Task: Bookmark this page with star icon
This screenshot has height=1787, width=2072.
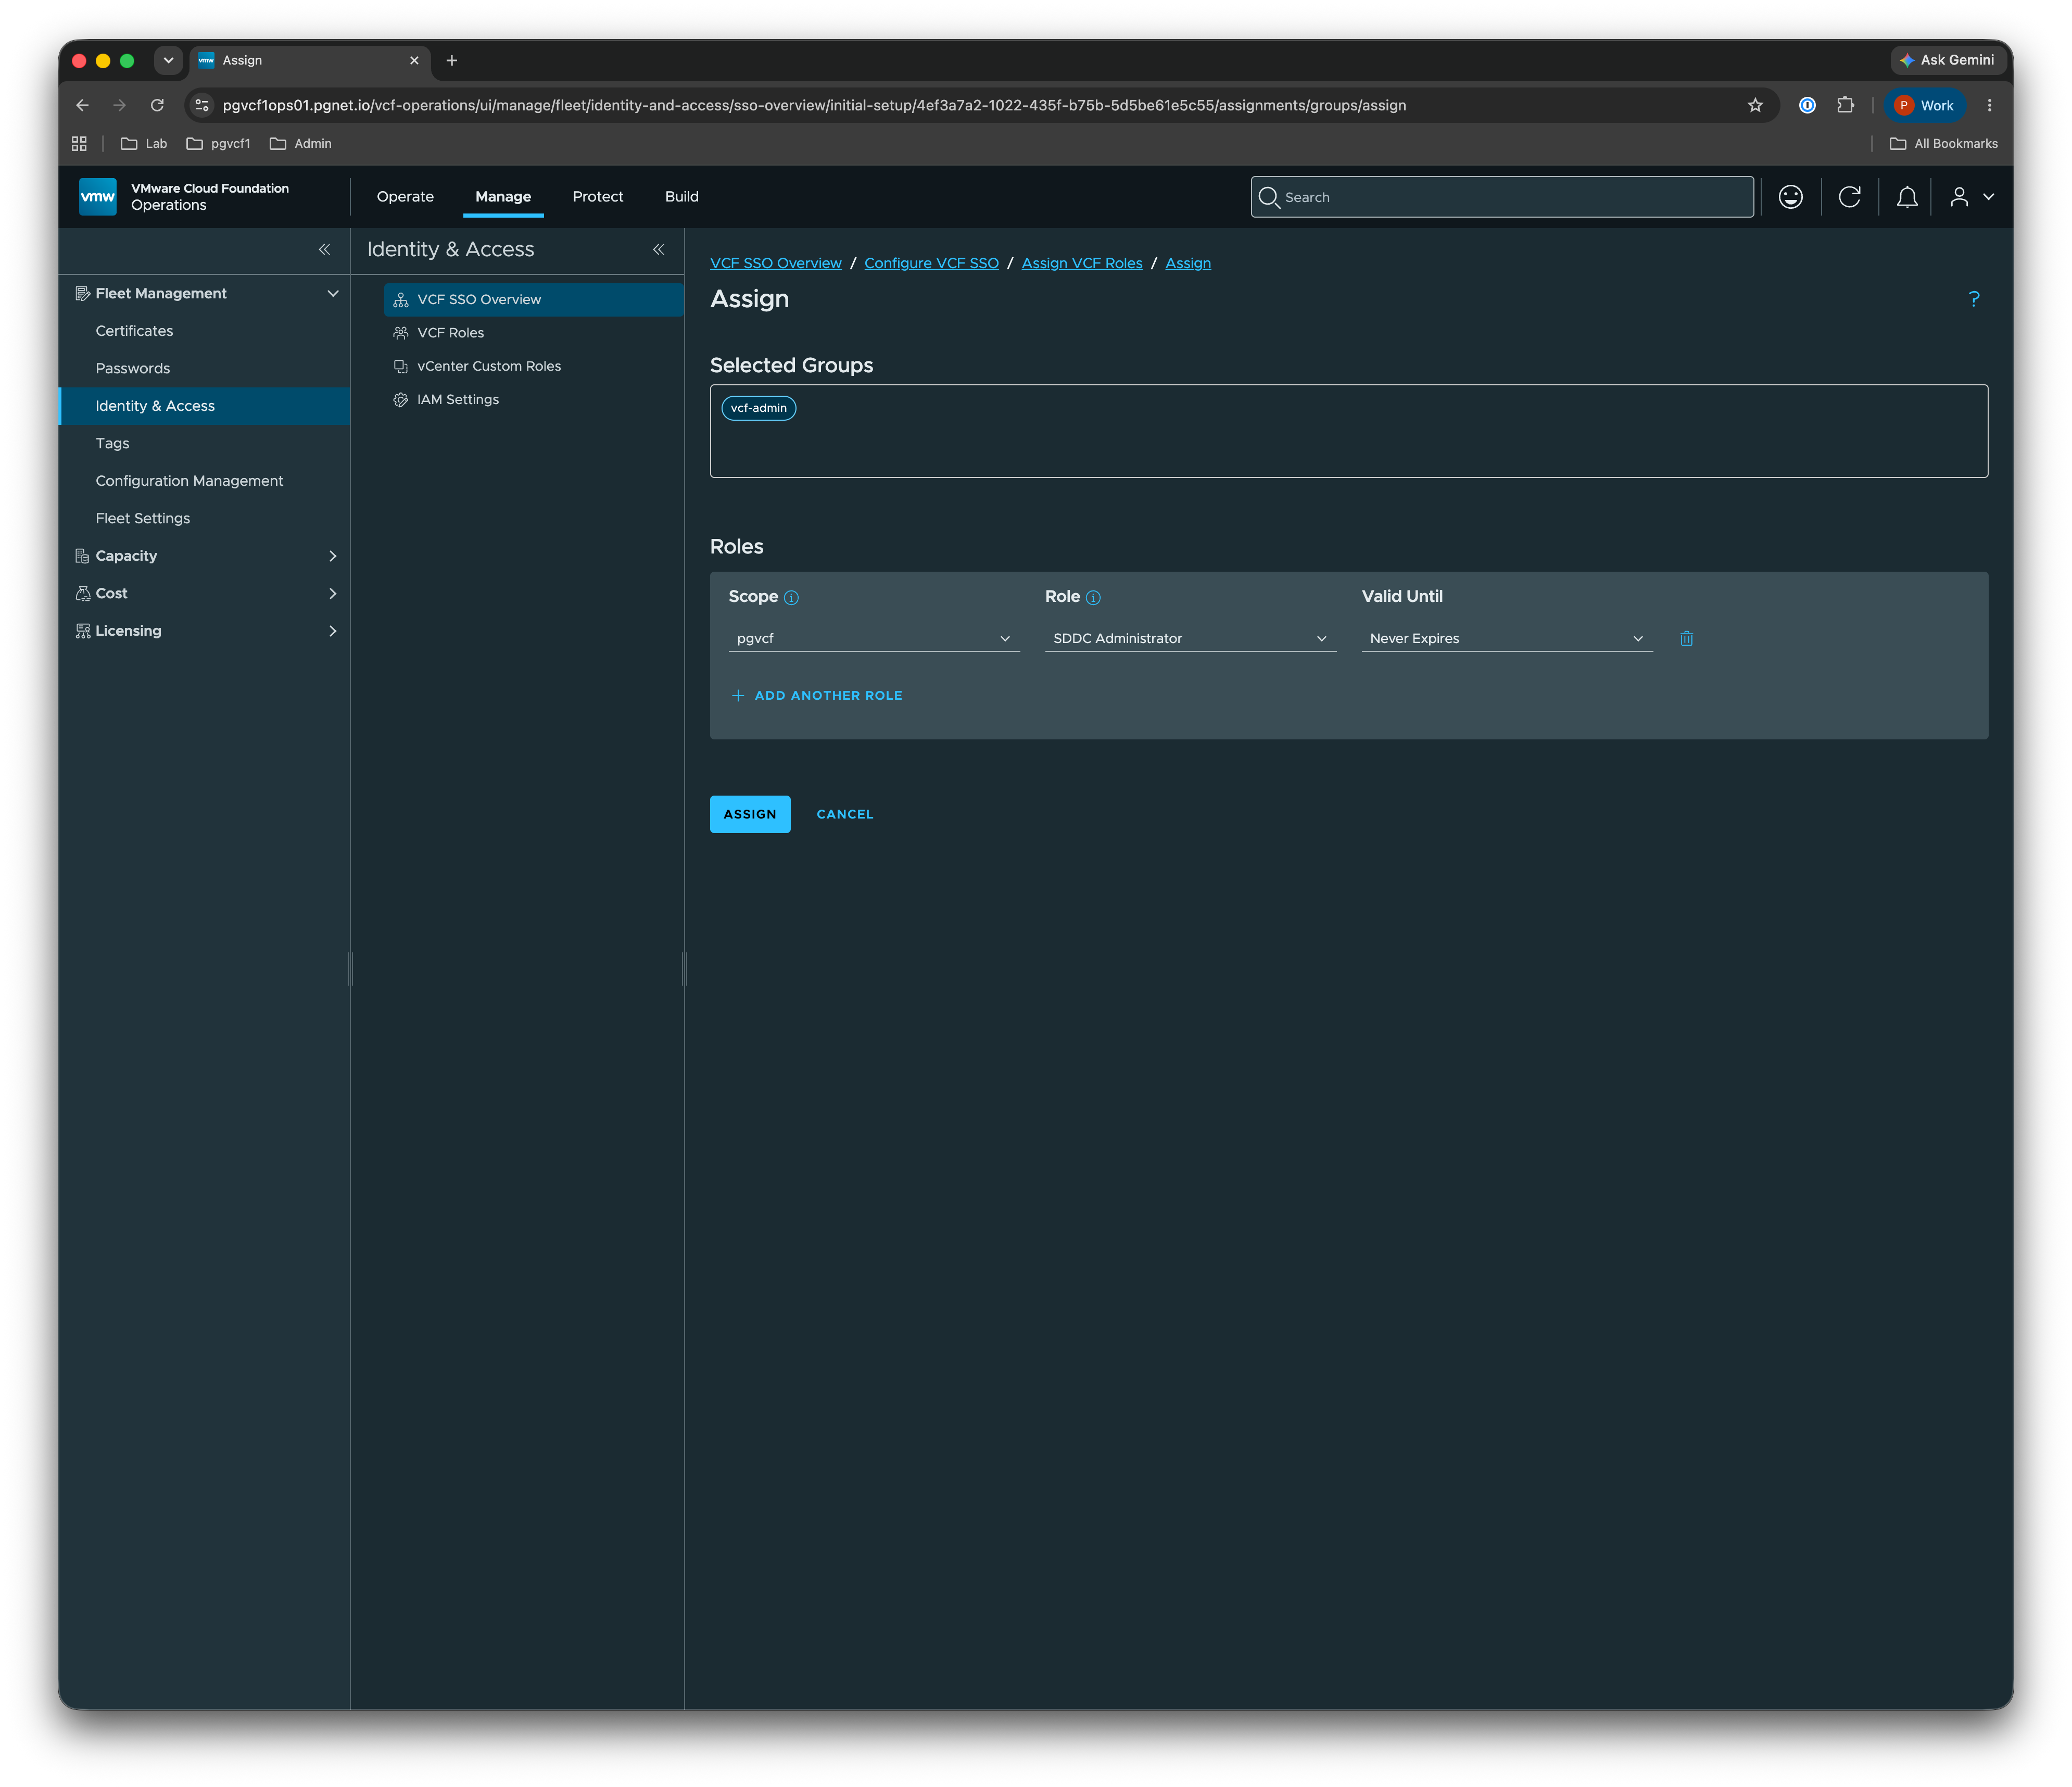Action: (x=1754, y=105)
